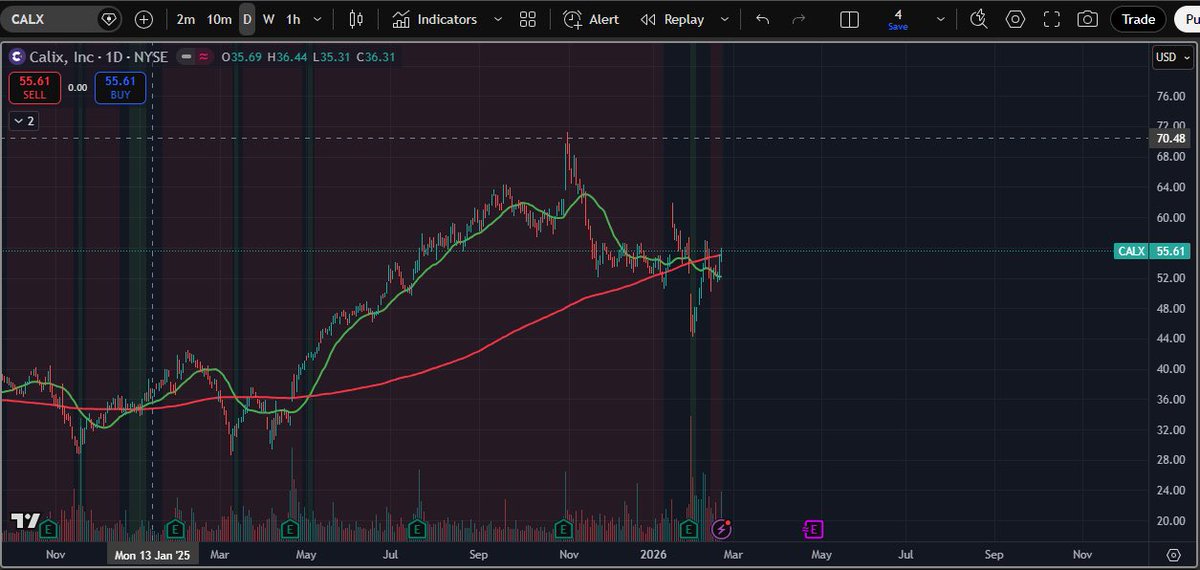Click the 76.00 price axis label
This screenshot has height=570, width=1200.
coord(1170,96)
